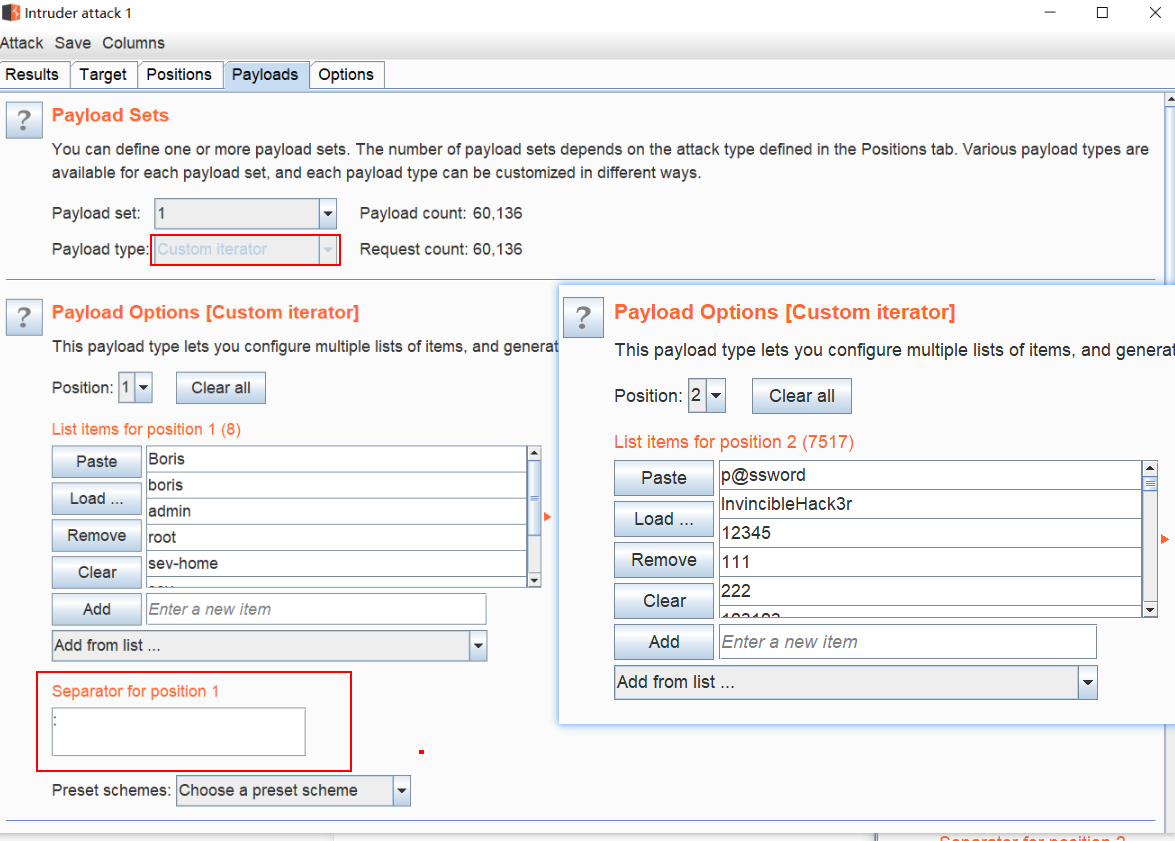Open the Position 1 dropdown

pyautogui.click(x=144, y=388)
